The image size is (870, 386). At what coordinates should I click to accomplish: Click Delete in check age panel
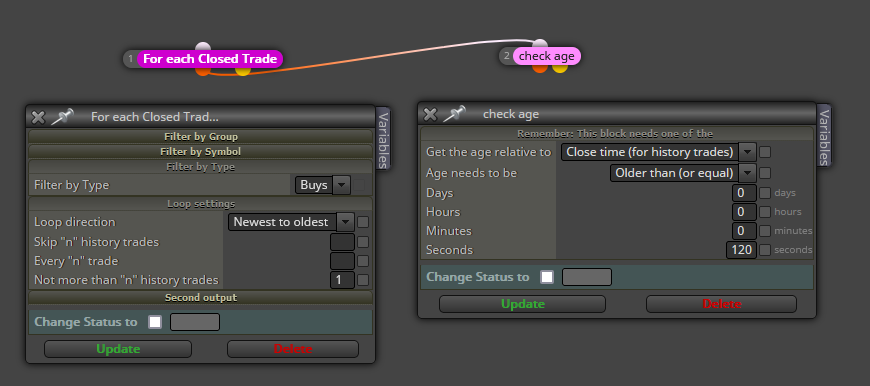pyautogui.click(x=721, y=304)
